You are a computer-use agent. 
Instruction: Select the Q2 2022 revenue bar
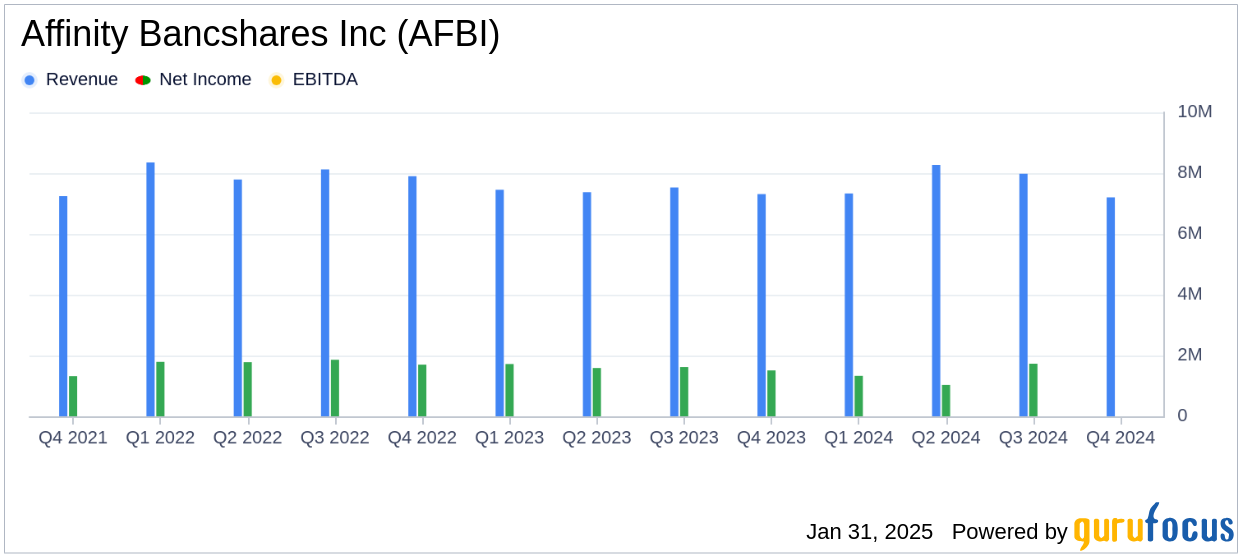[x=238, y=298]
